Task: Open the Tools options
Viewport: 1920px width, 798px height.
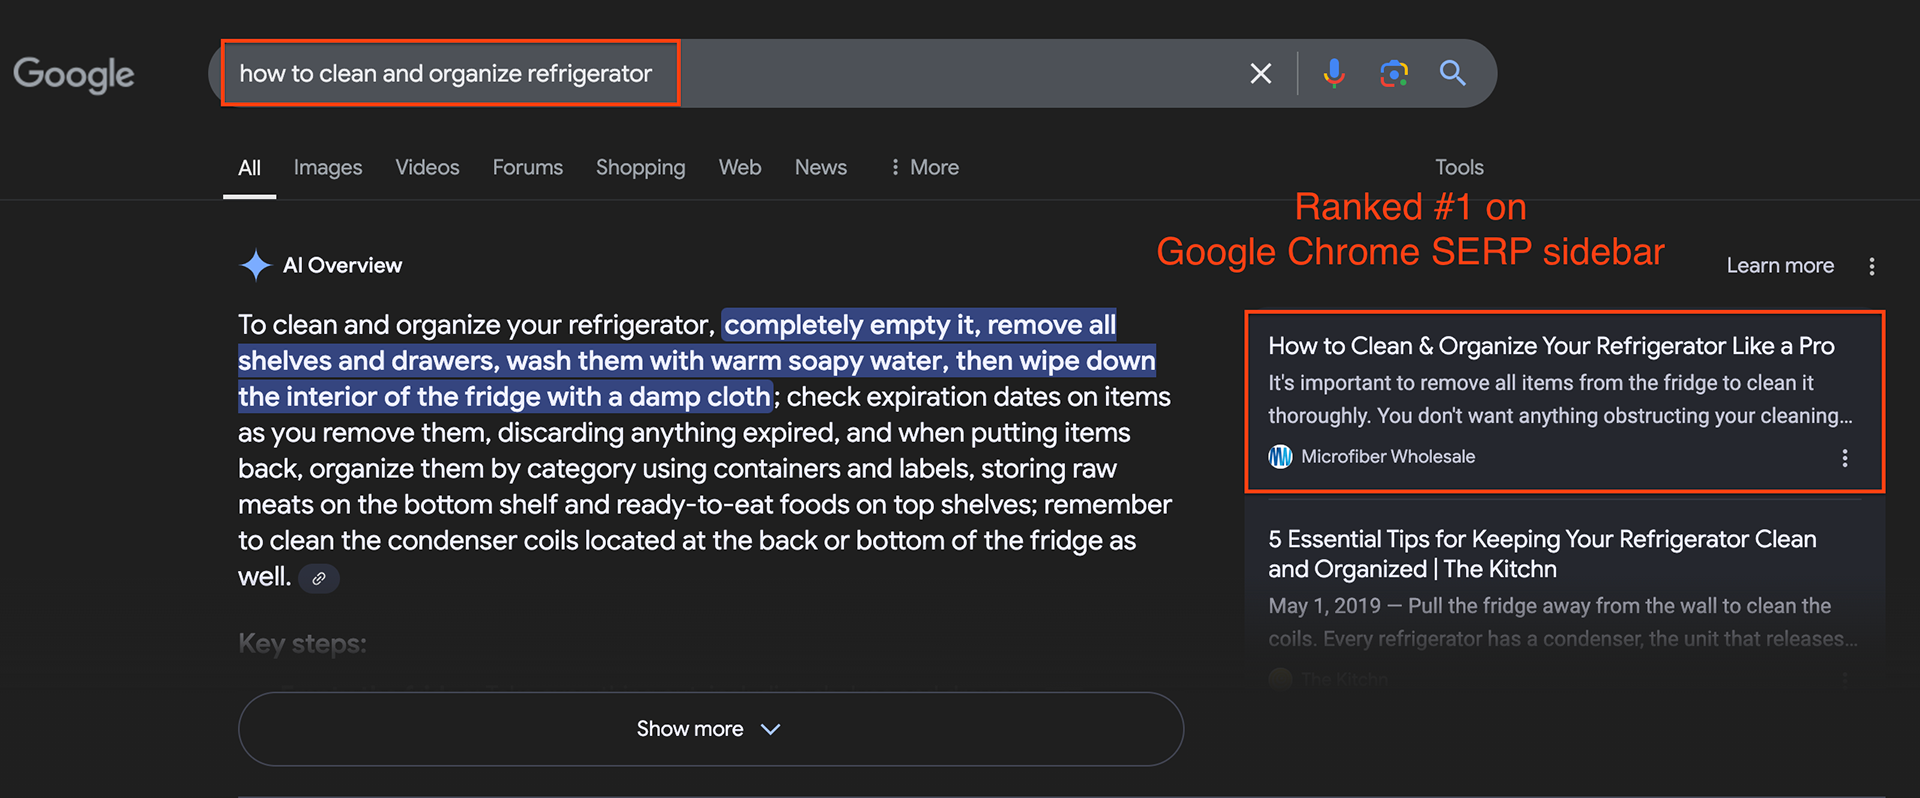Action: (x=1459, y=168)
